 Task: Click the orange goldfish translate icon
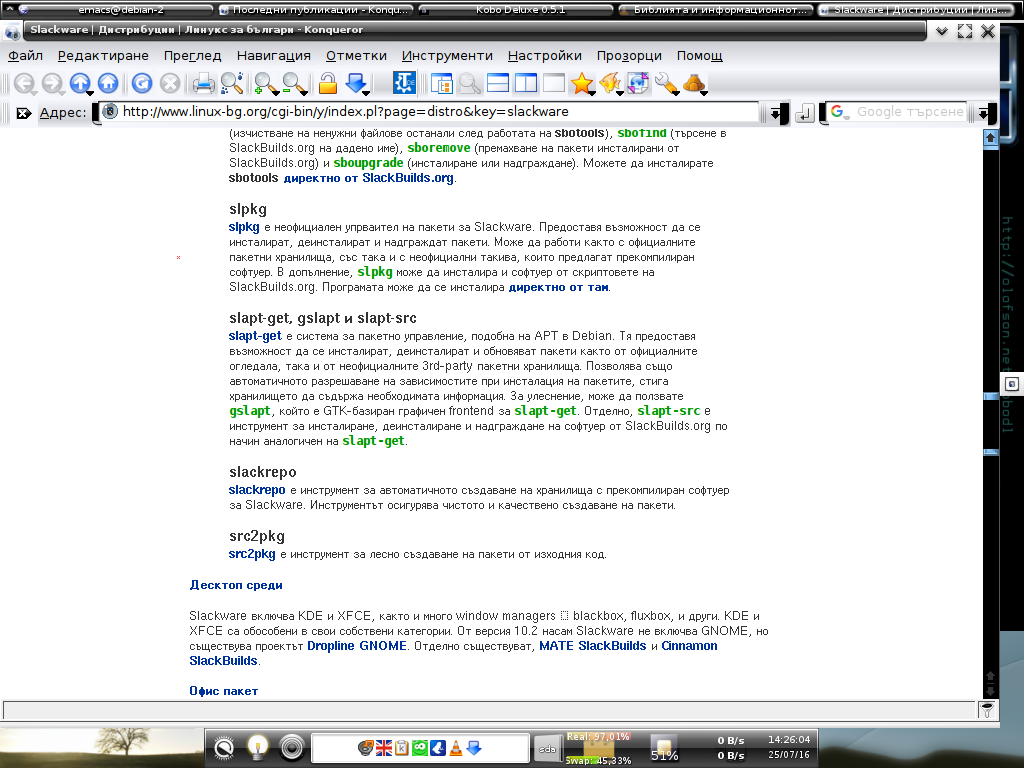(x=610, y=84)
